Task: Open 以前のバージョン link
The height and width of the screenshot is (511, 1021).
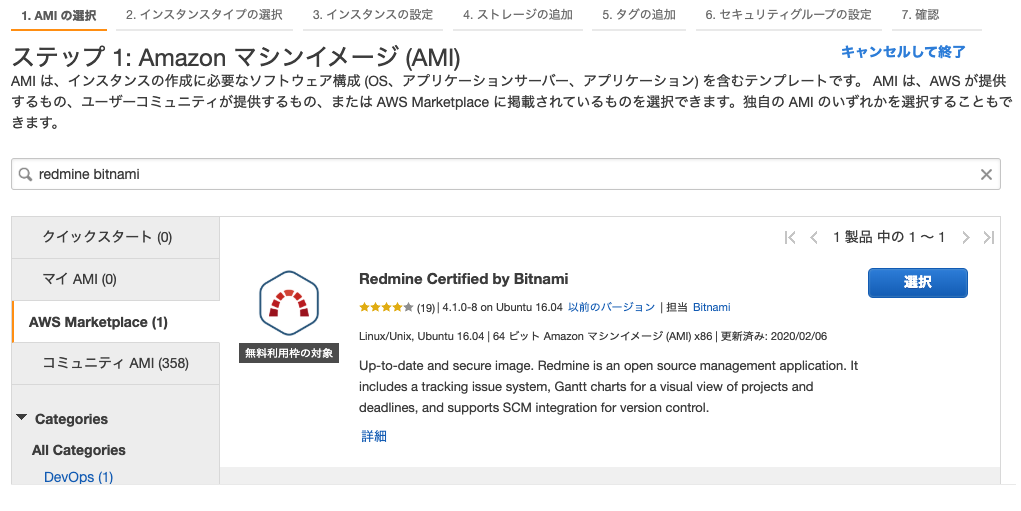Action: pos(611,307)
